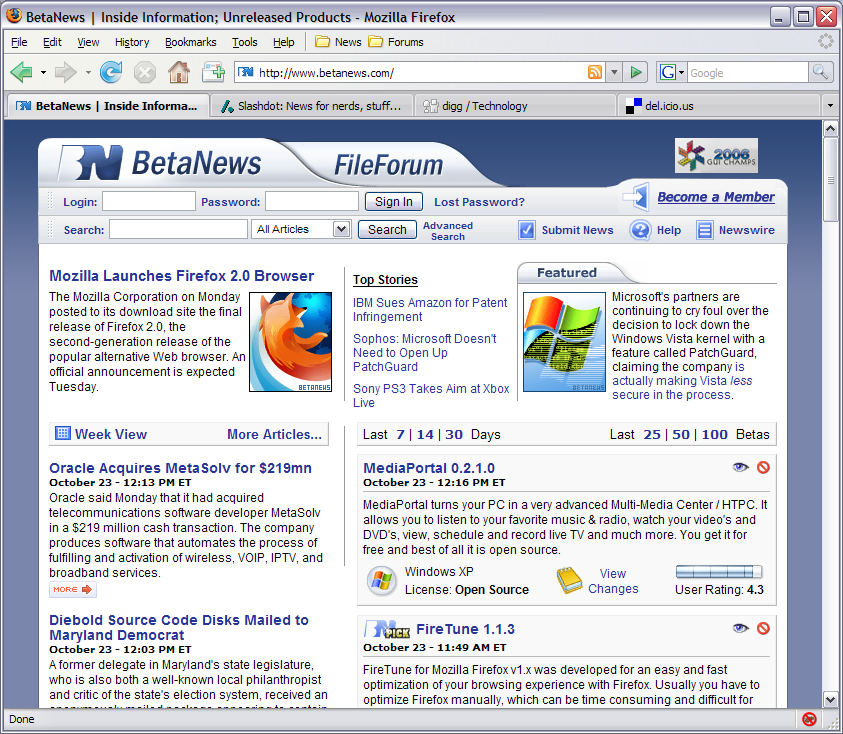Open the Google search engine dropdown
The width and height of the screenshot is (843, 734).
(672, 72)
